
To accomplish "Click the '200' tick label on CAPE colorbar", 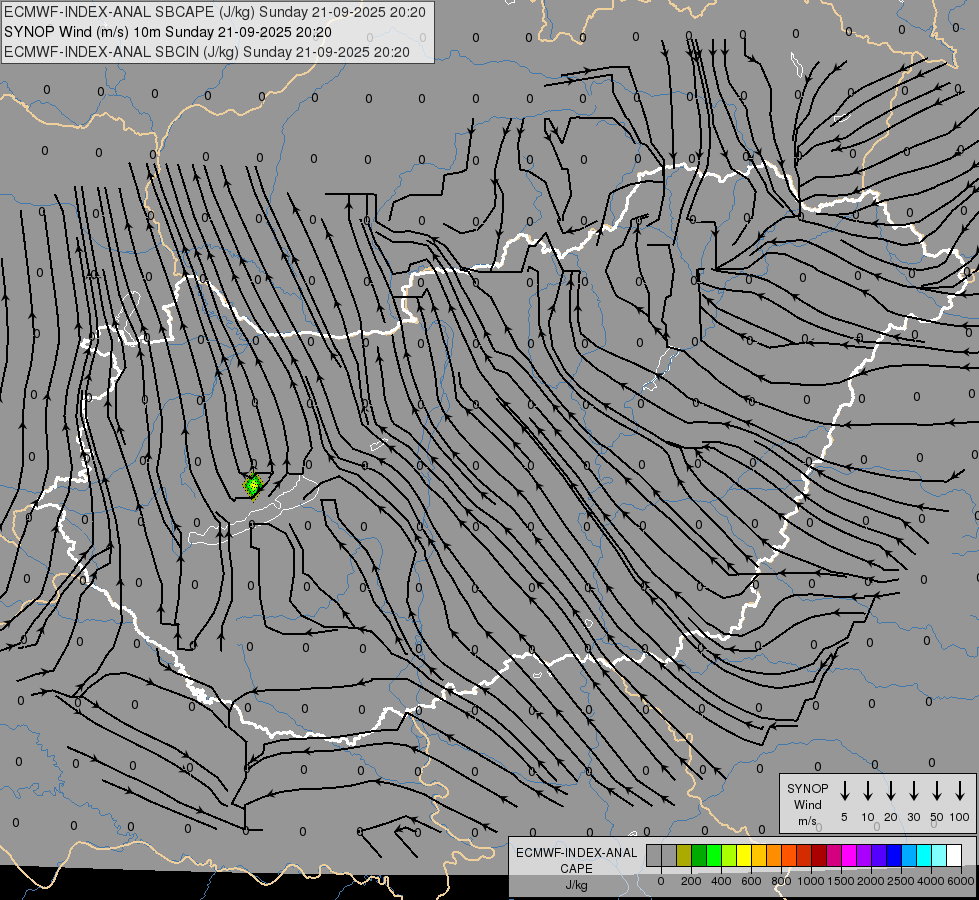I will click(x=691, y=881).
